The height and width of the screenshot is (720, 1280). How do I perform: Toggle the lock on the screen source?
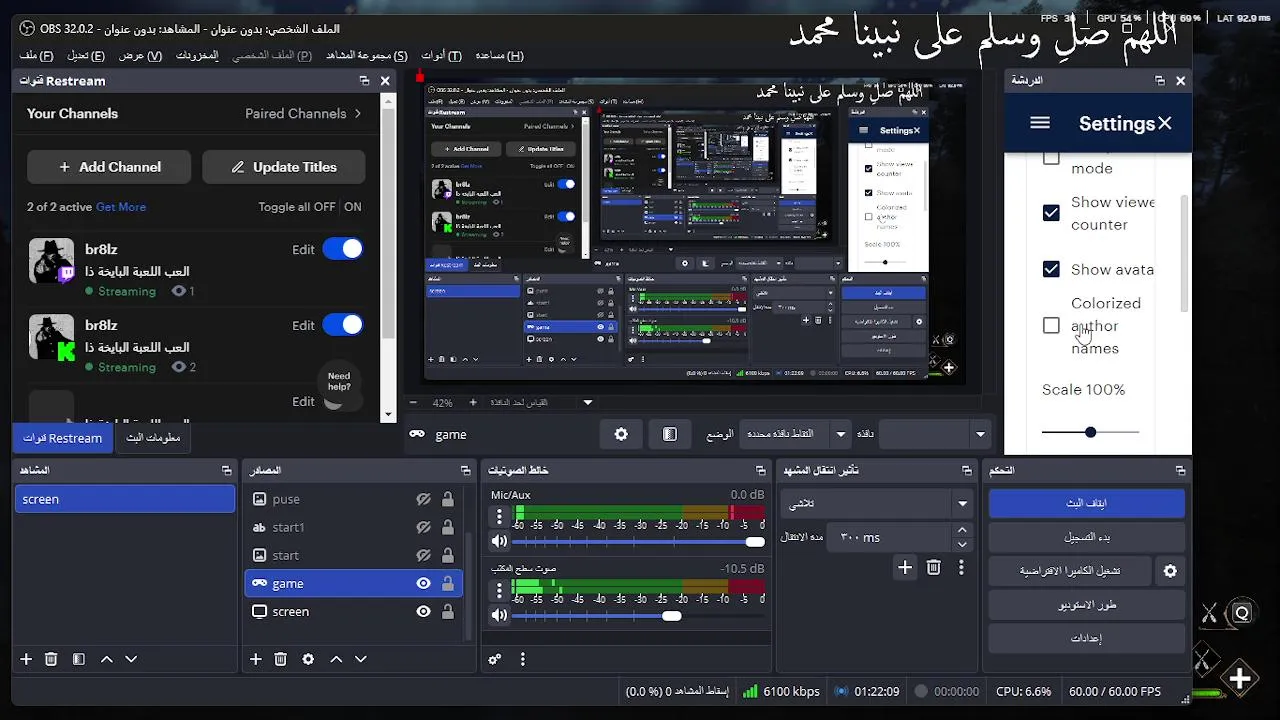tap(448, 611)
